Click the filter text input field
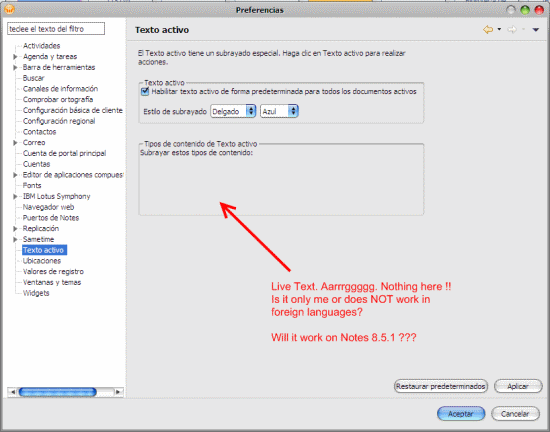 (x=56, y=29)
